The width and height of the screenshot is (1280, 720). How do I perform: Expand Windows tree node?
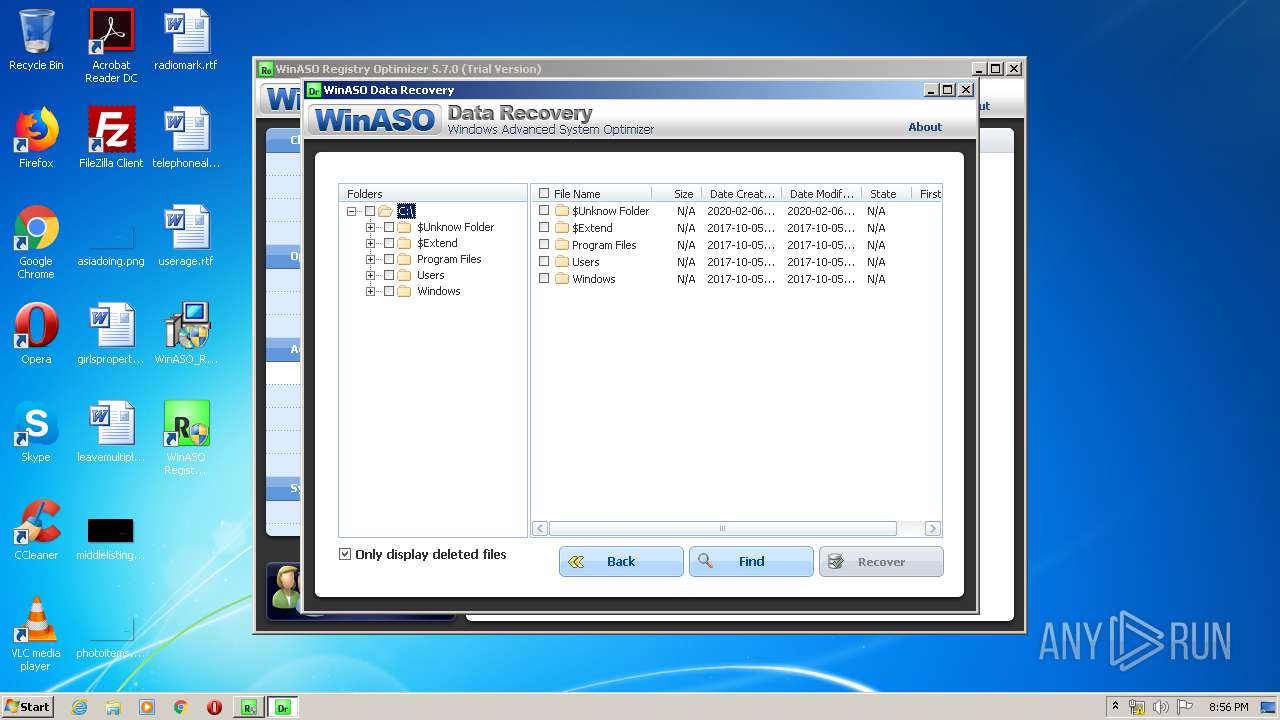(370, 291)
